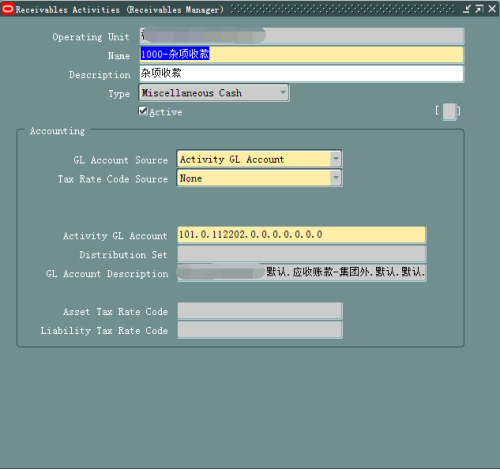This screenshot has height=469, width=500.
Task: Click the Oracle logo icon in title bar
Action: pyautogui.click(x=8, y=9)
